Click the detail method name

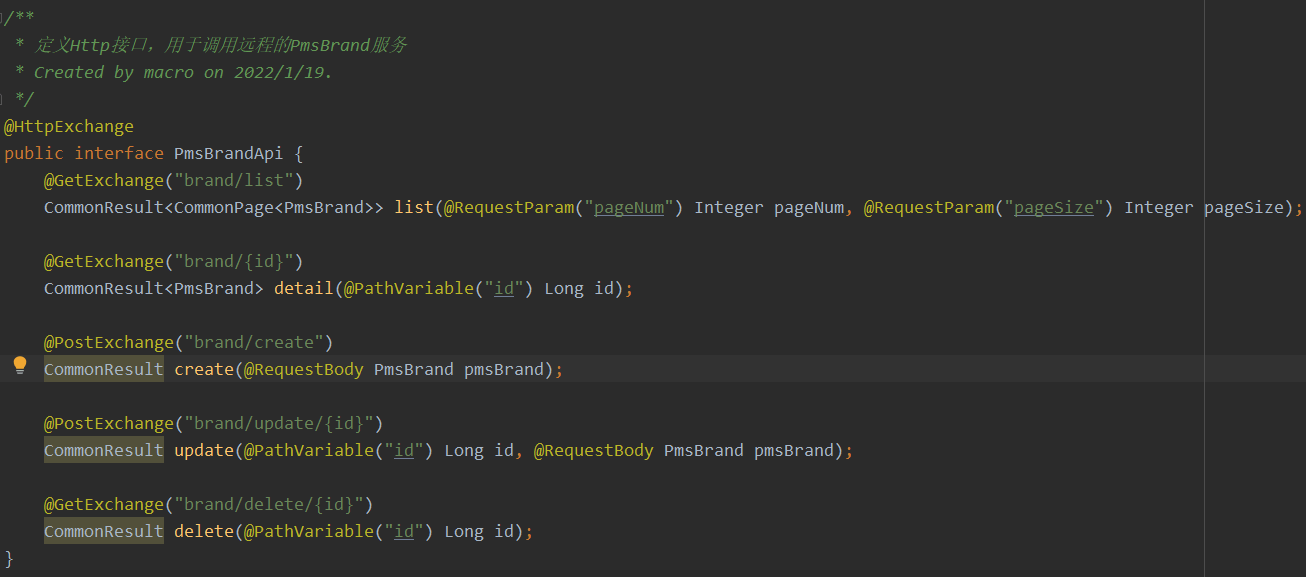[x=303, y=288]
